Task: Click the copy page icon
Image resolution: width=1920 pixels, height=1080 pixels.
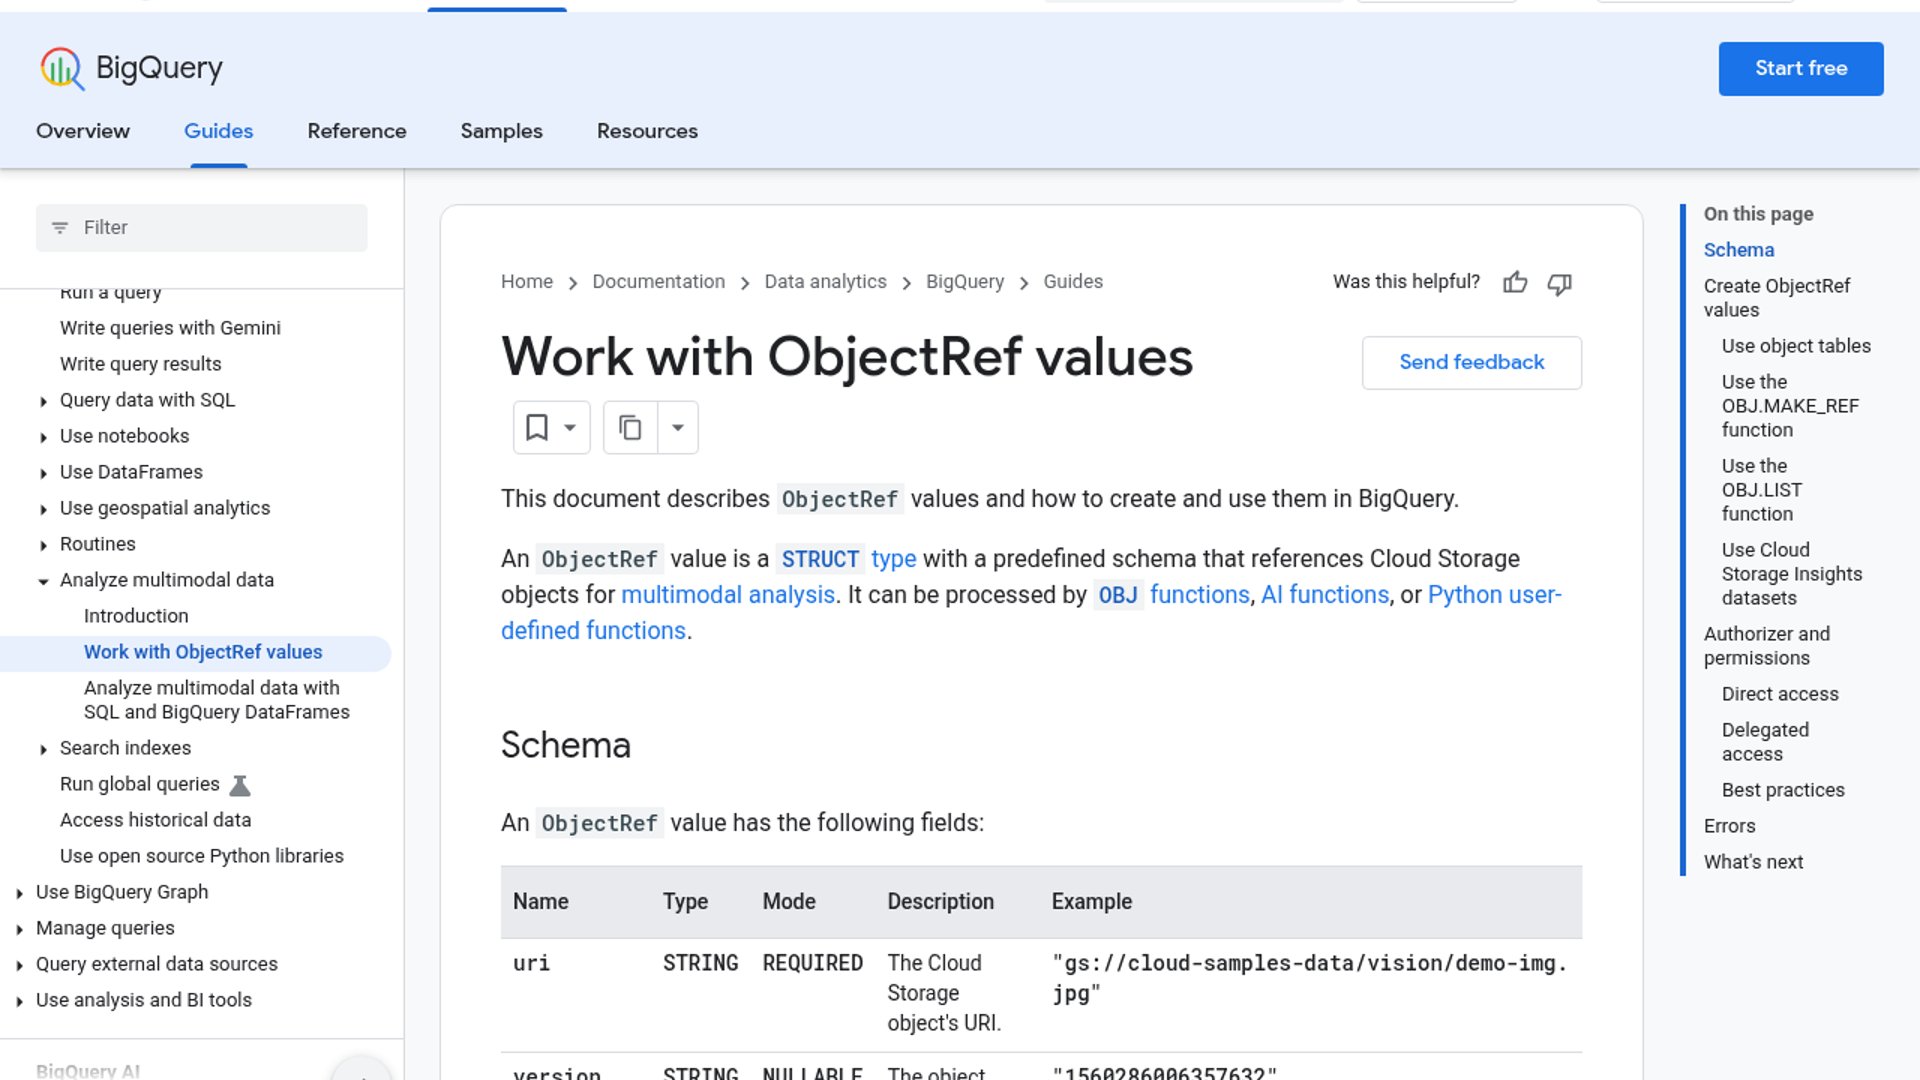Action: pos(630,428)
